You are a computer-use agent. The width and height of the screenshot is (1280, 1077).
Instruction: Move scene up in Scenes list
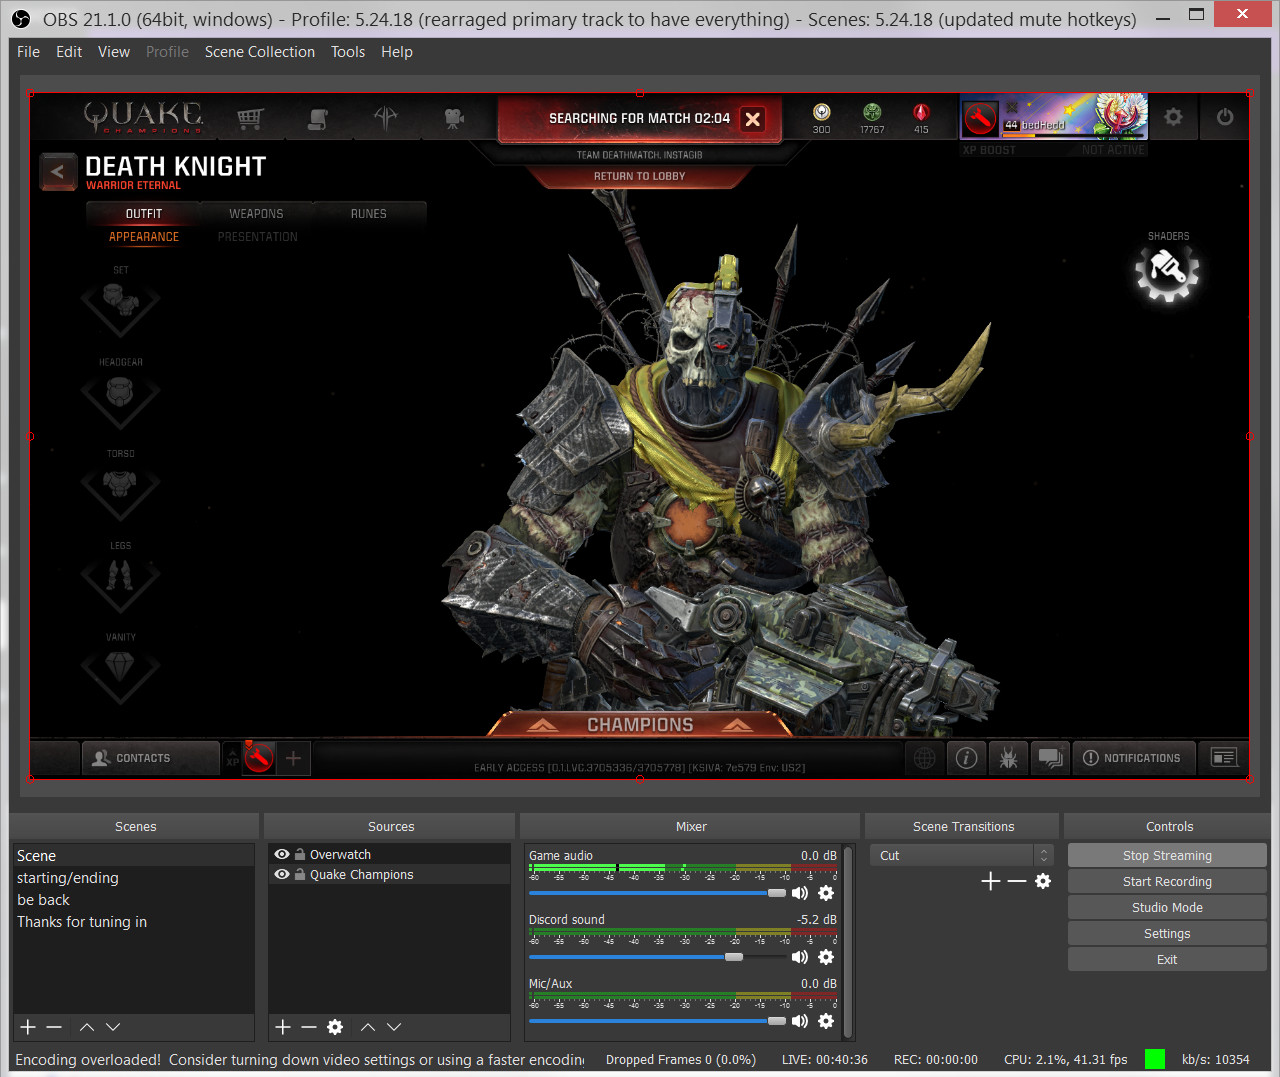(87, 1027)
